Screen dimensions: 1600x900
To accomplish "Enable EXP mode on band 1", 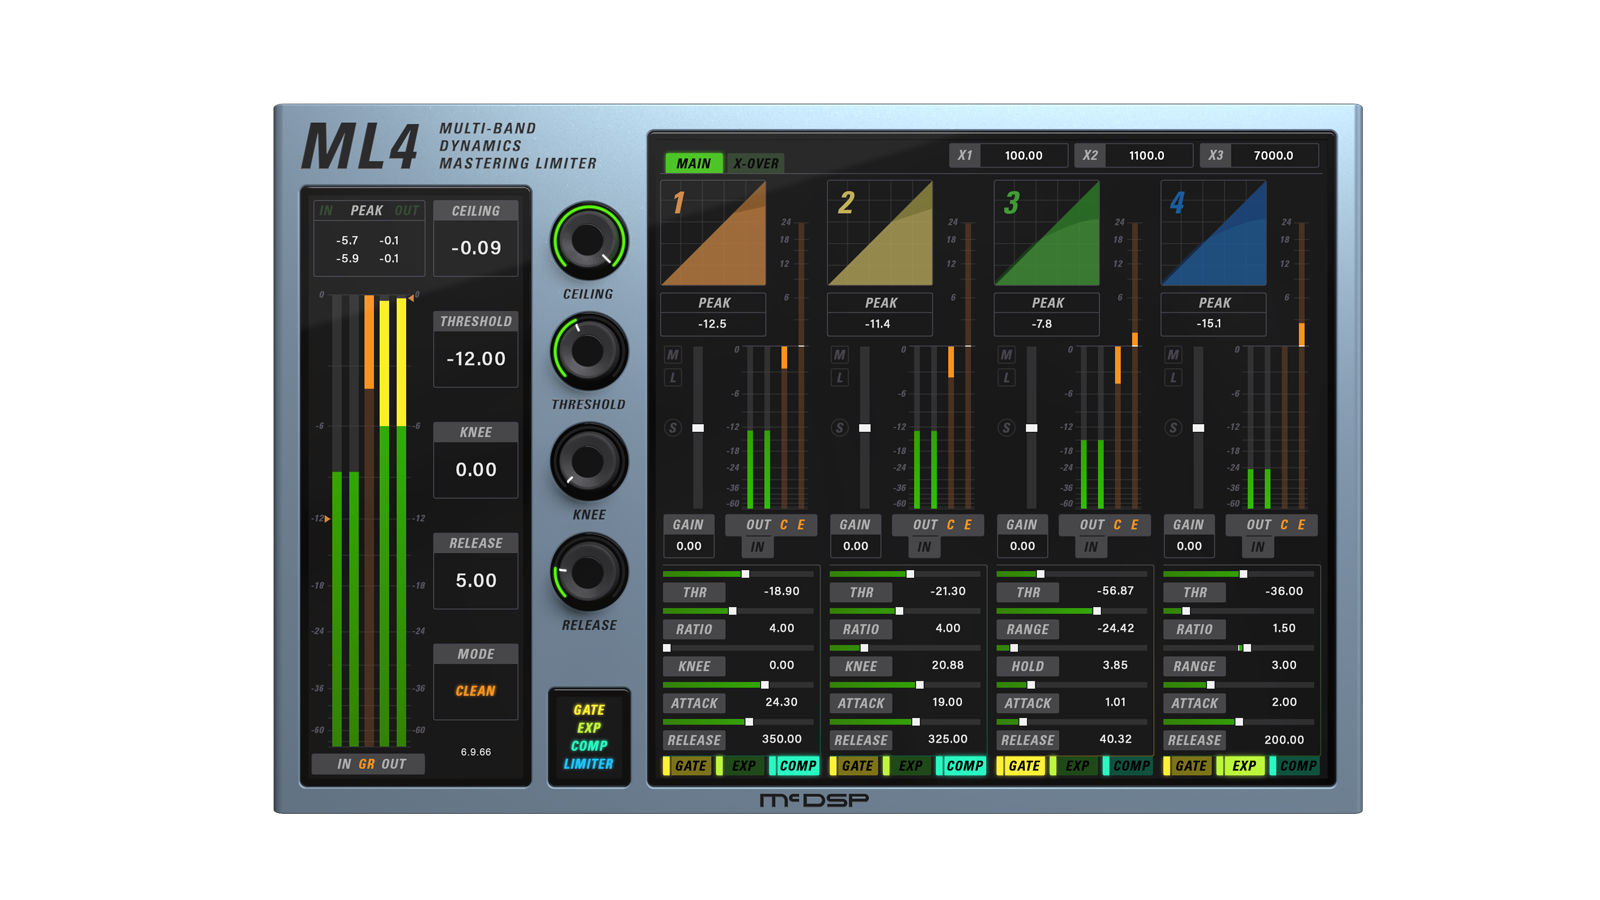I will pos(743,766).
